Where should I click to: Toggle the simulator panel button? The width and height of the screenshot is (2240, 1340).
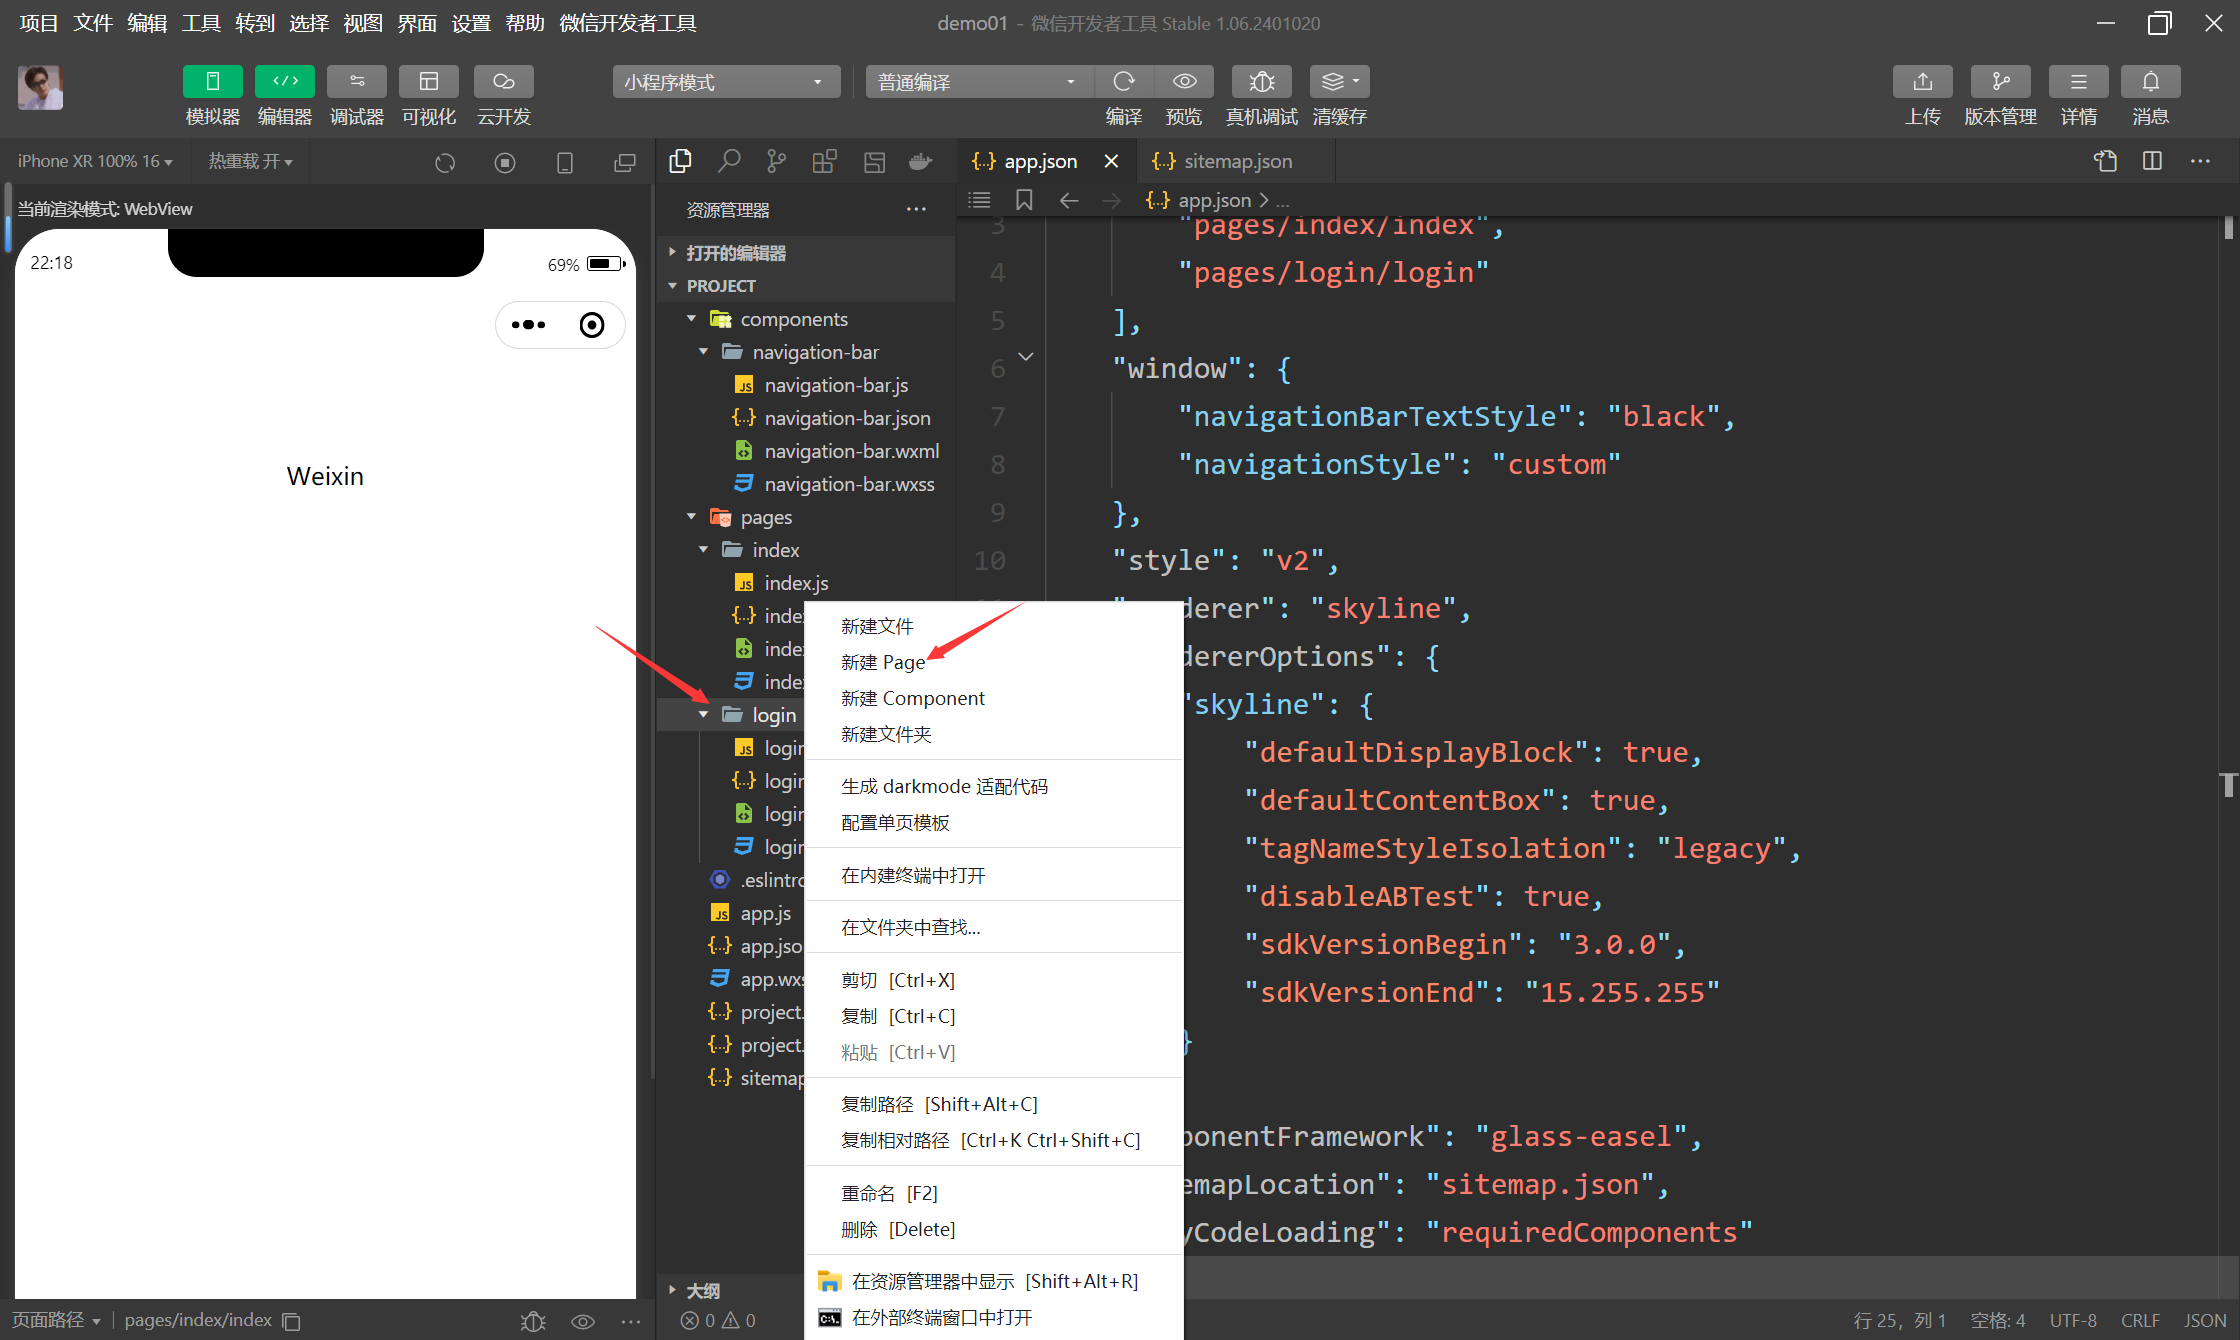coord(212,82)
